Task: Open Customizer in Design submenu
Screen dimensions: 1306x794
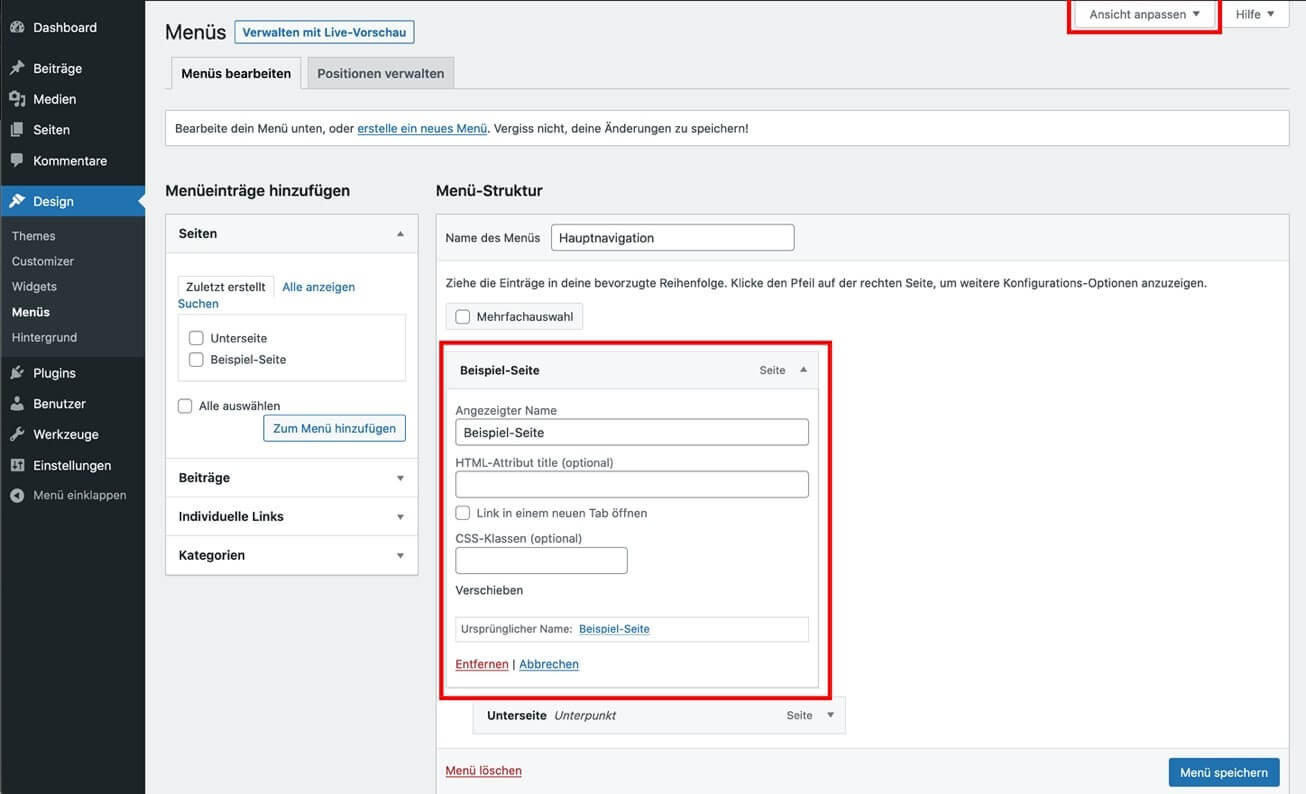Action: pyautogui.click(x=43, y=261)
